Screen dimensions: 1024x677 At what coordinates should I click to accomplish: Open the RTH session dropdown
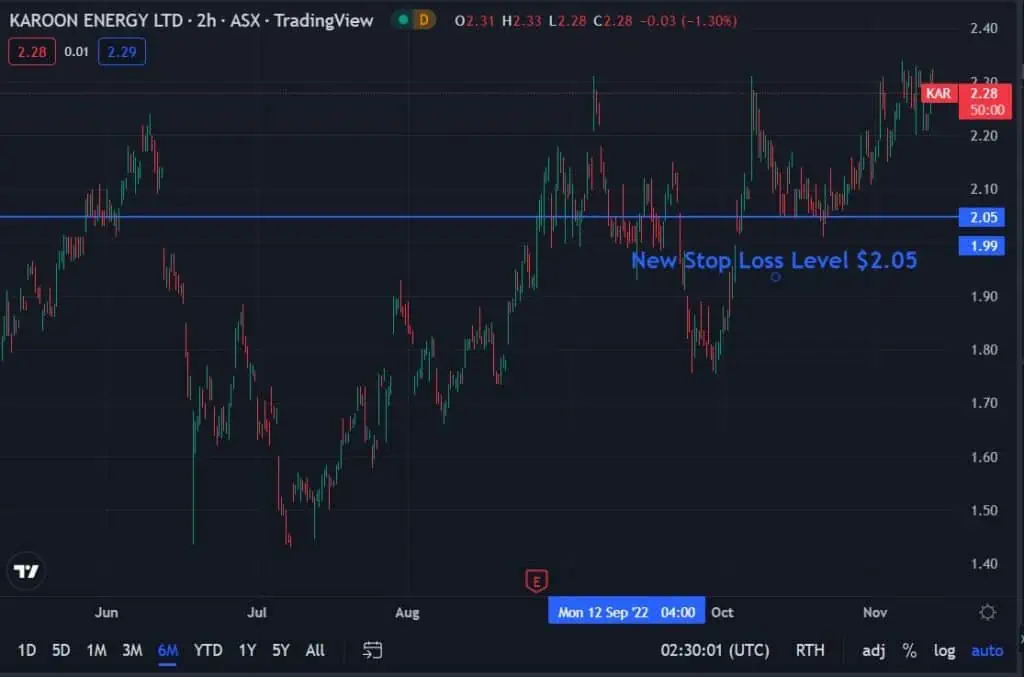[x=810, y=650]
